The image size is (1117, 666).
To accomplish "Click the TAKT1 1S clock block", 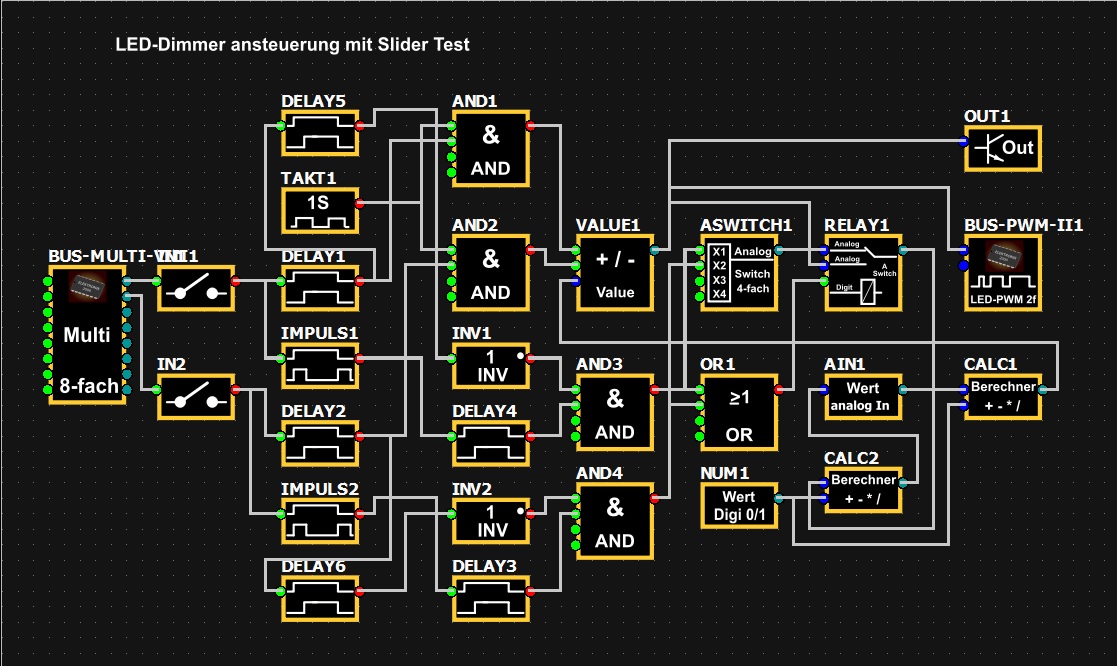I will (319, 210).
